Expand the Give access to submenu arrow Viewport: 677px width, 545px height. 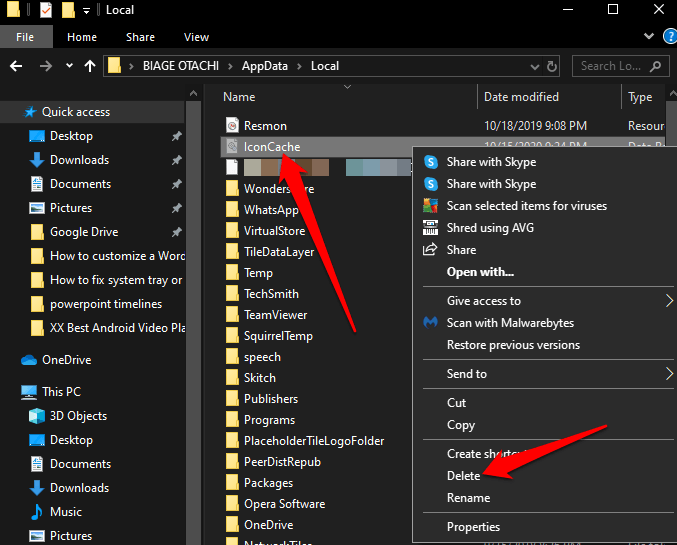point(668,301)
